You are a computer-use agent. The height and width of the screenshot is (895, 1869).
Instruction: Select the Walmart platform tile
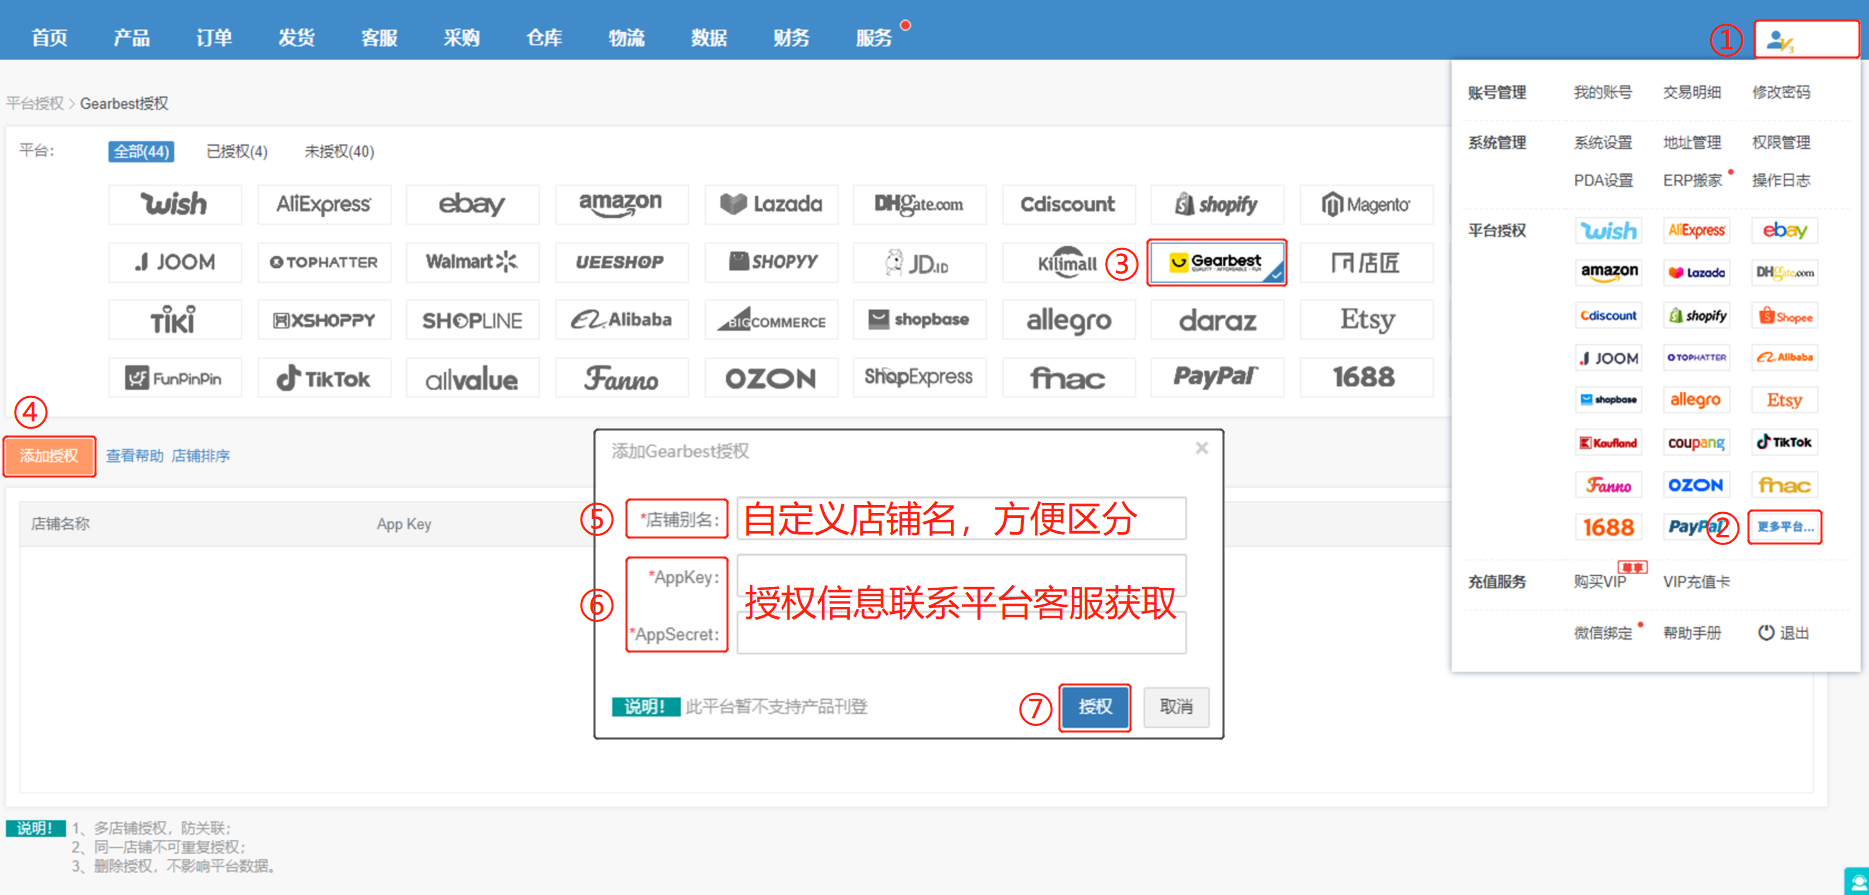pyautogui.click(x=472, y=262)
